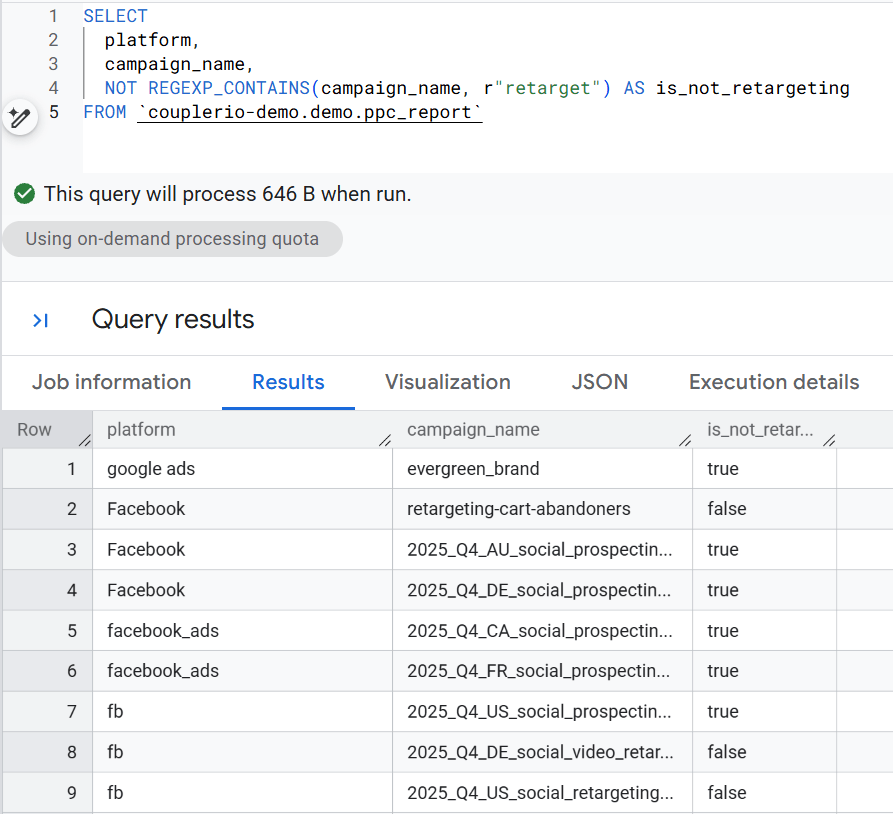
Task: Click the facebook_ads platform cell in row 6
Action: click(x=242, y=671)
